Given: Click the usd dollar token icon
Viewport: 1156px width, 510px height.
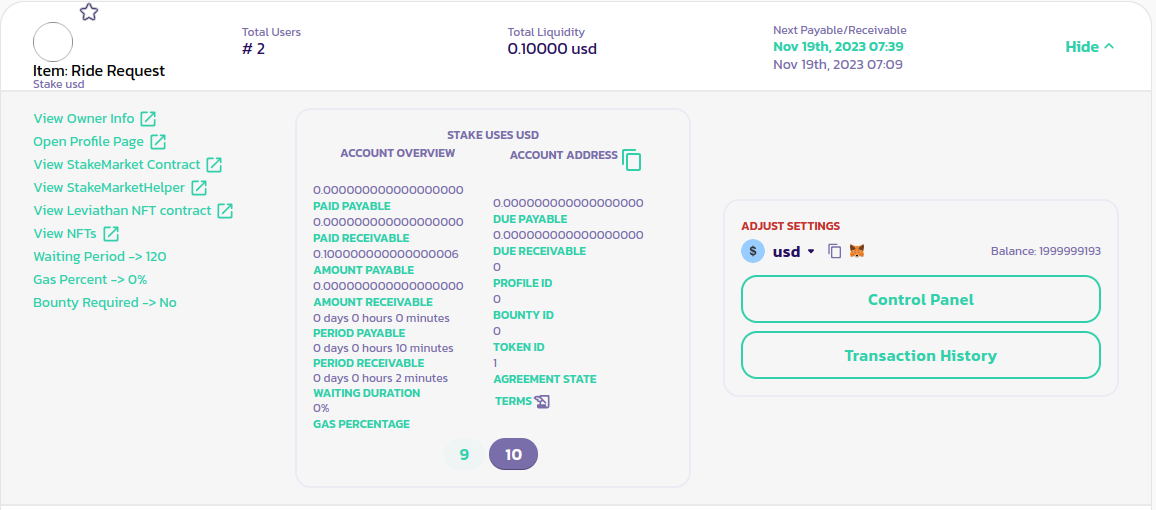Looking at the screenshot, I should pos(753,251).
